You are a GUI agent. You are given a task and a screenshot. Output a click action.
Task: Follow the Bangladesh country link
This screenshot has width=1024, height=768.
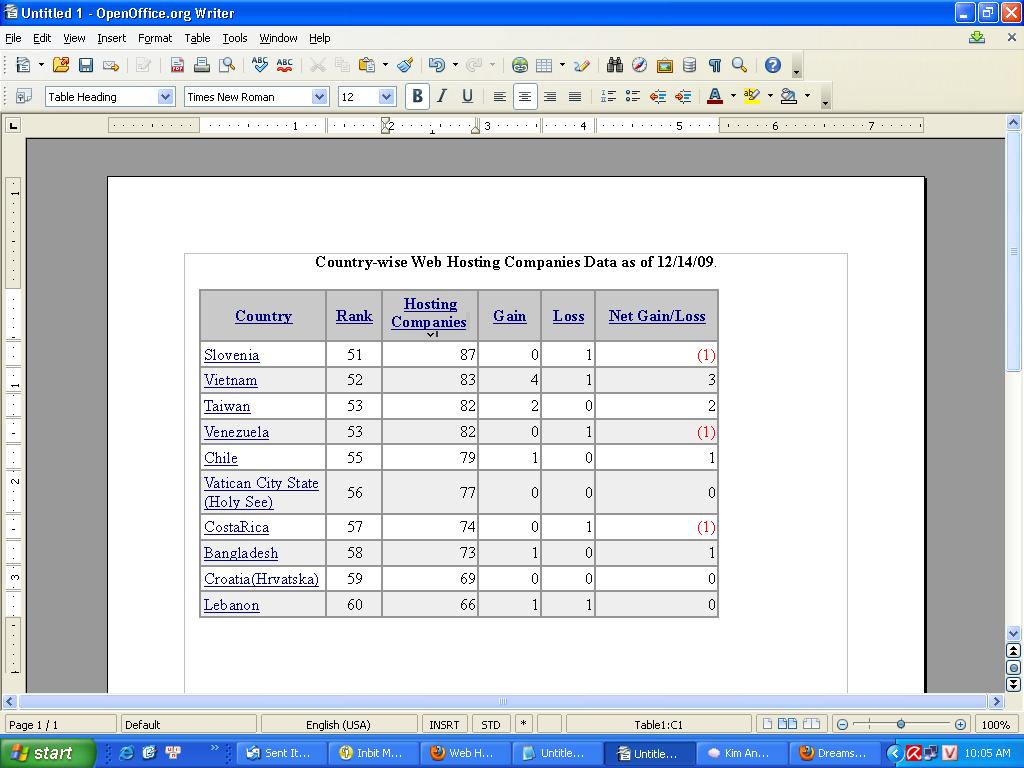click(x=241, y=553)
